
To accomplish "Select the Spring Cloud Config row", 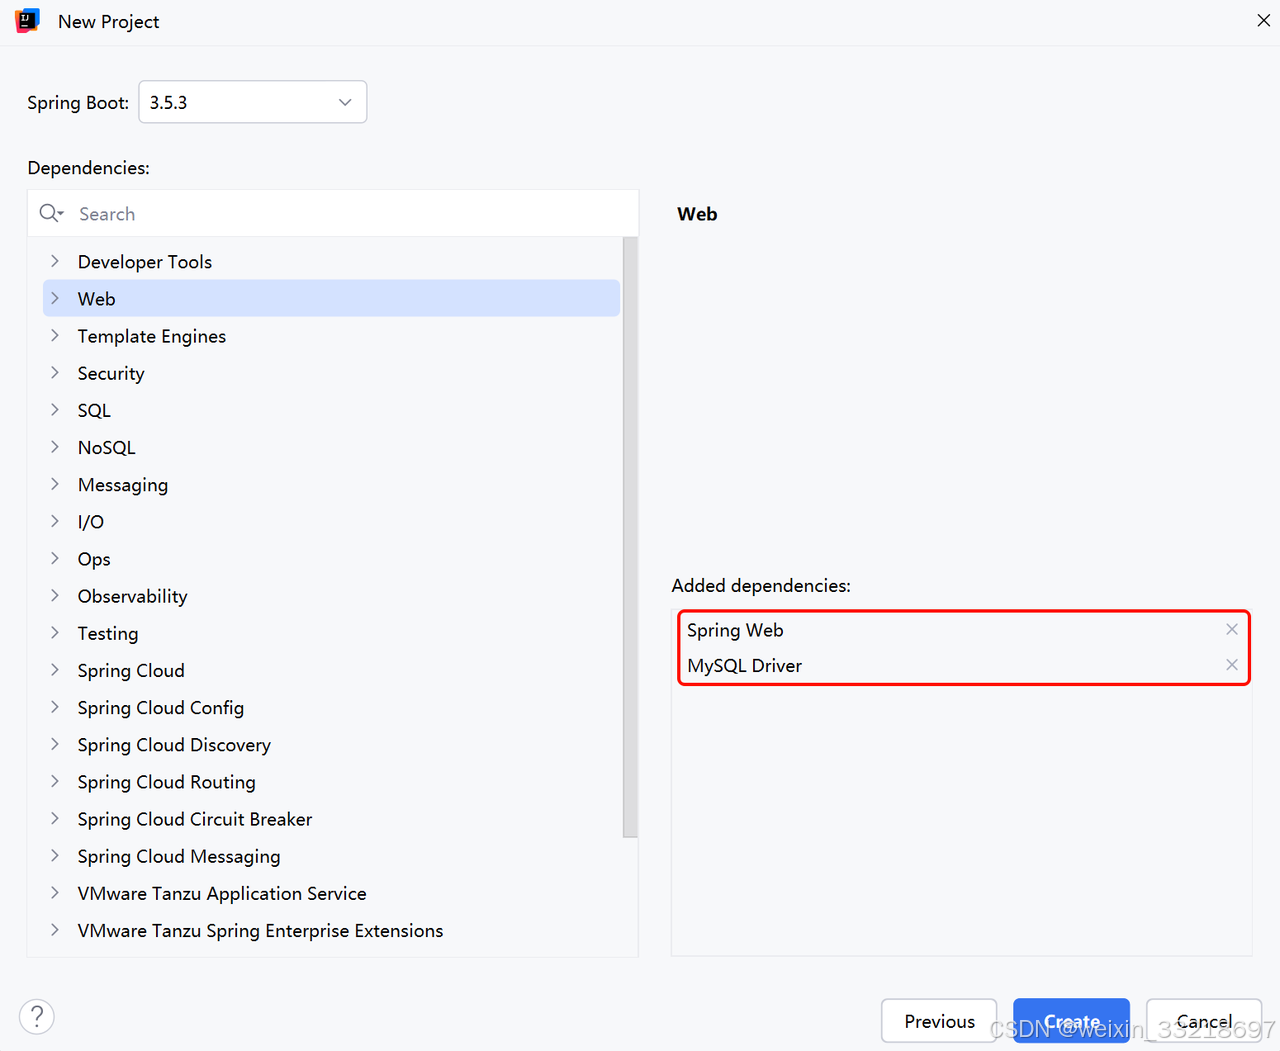I will pyautogui.click(x=331, y=707).
